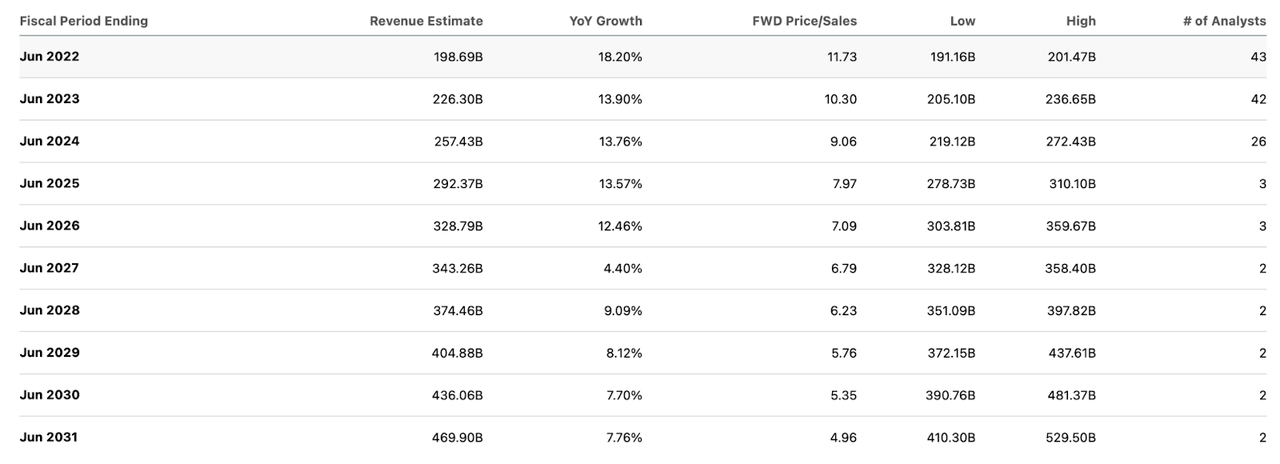The image size is (1280, 464).
Task: Select the Jun 2028 row label
Action: (x=49, y=310)
